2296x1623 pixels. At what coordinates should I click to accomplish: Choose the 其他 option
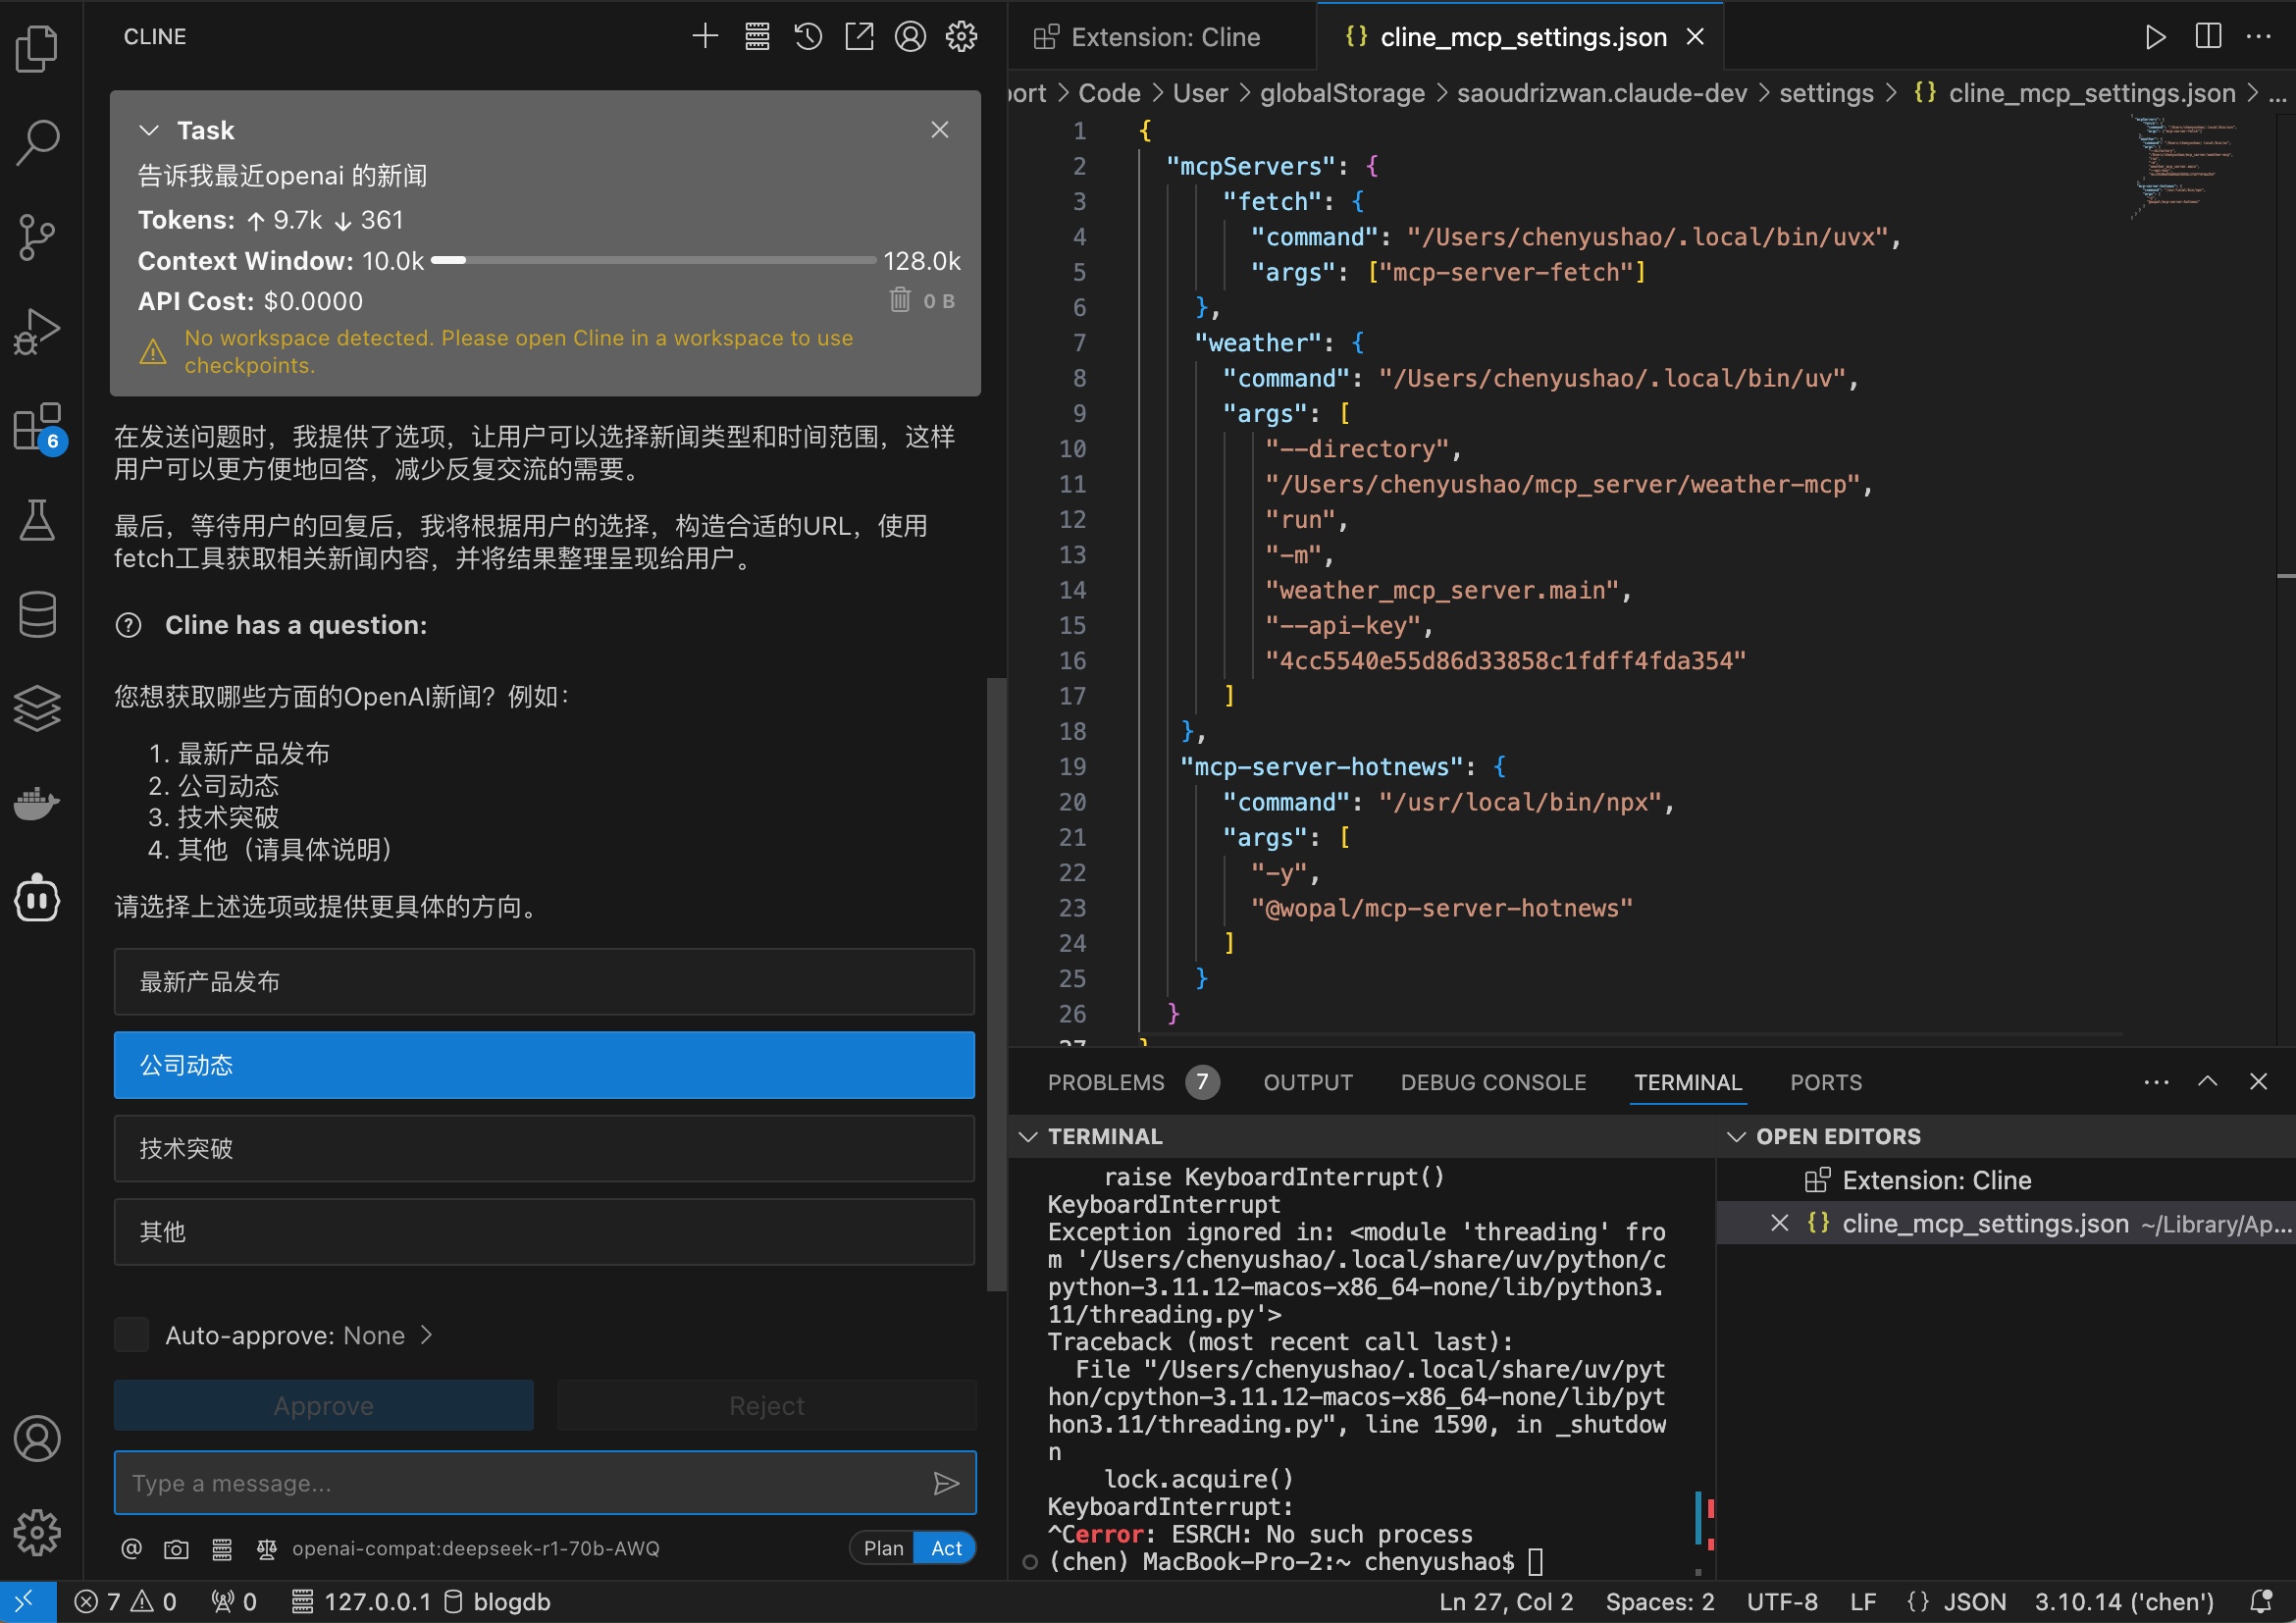point(544,1231)
